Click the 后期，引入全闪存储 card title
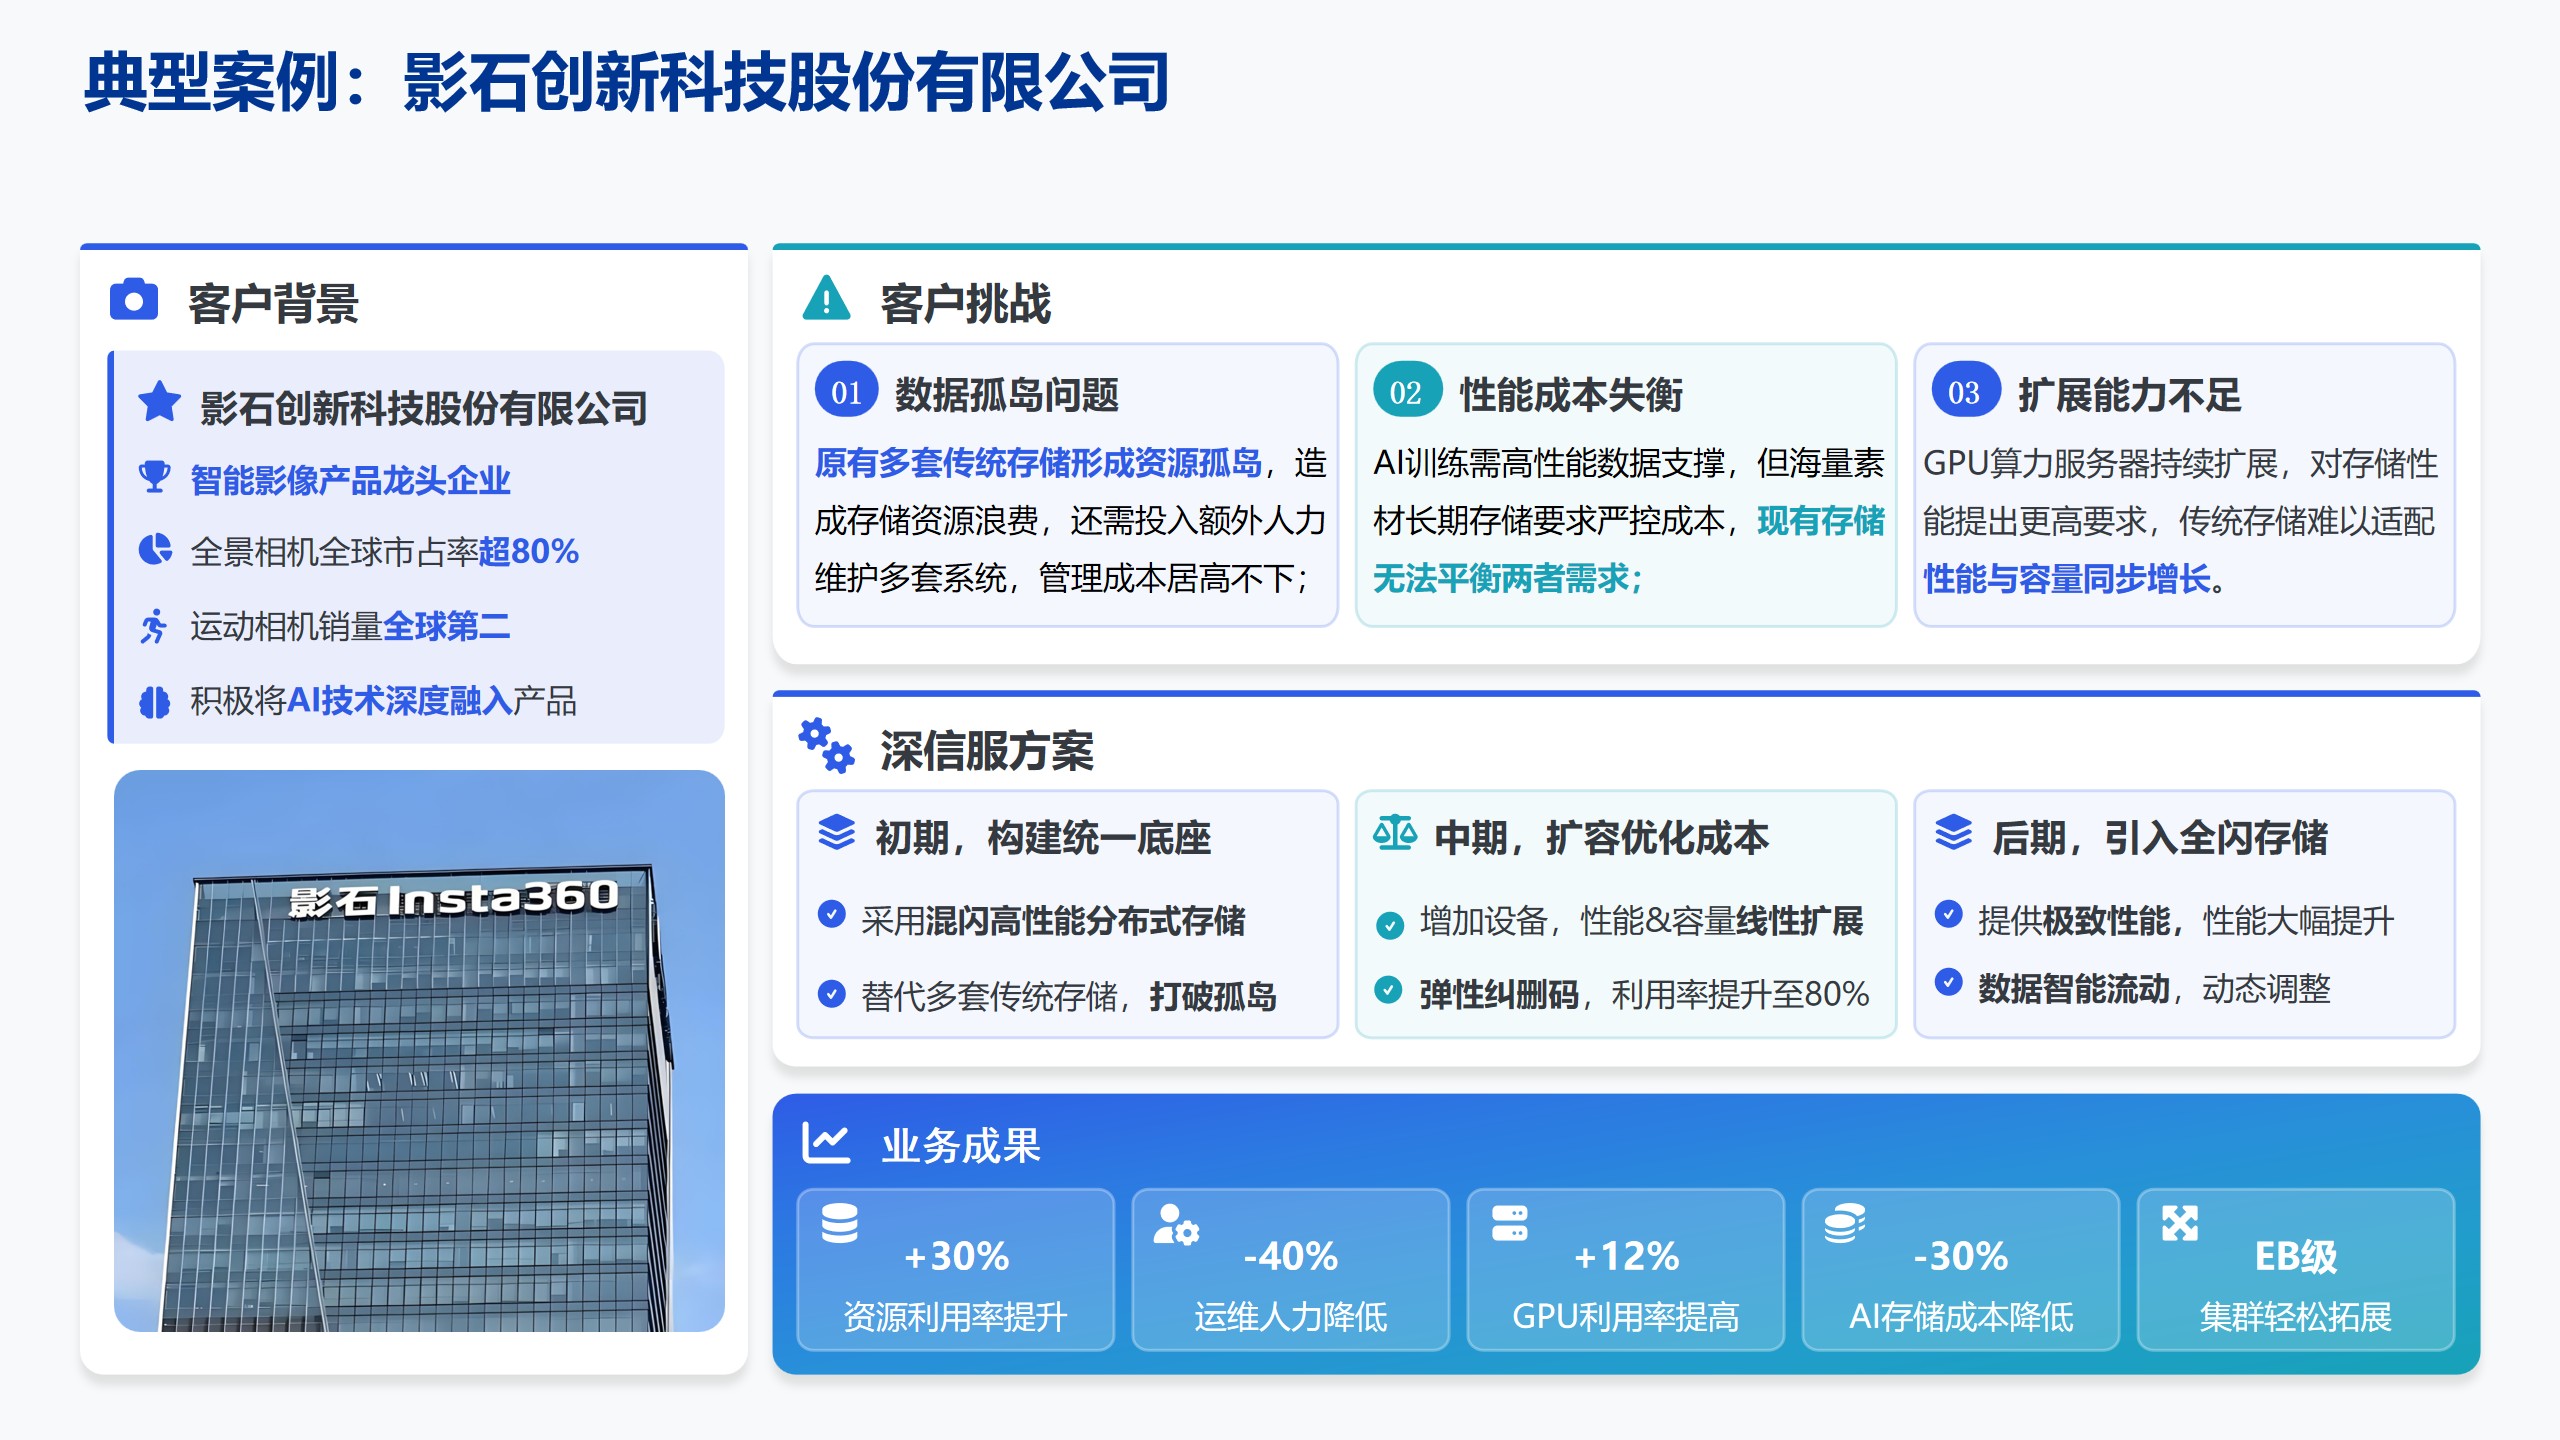The height and width of the screenshot is (1440, 2560). click(x=2160, y=837)
